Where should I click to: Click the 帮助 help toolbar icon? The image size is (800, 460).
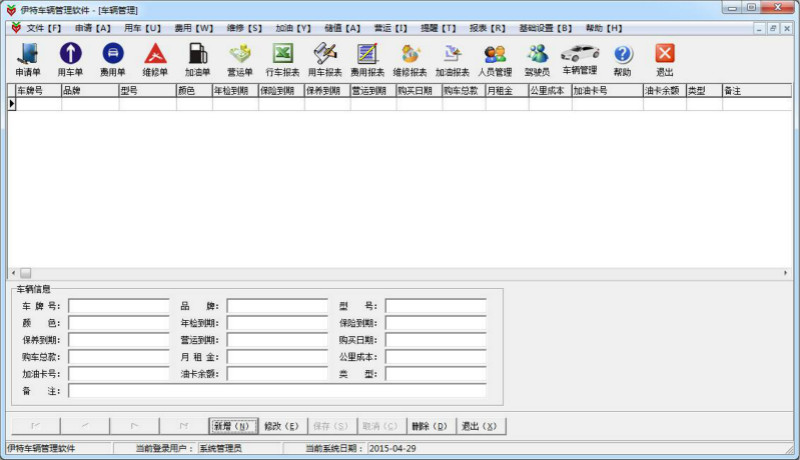(622, 59)
